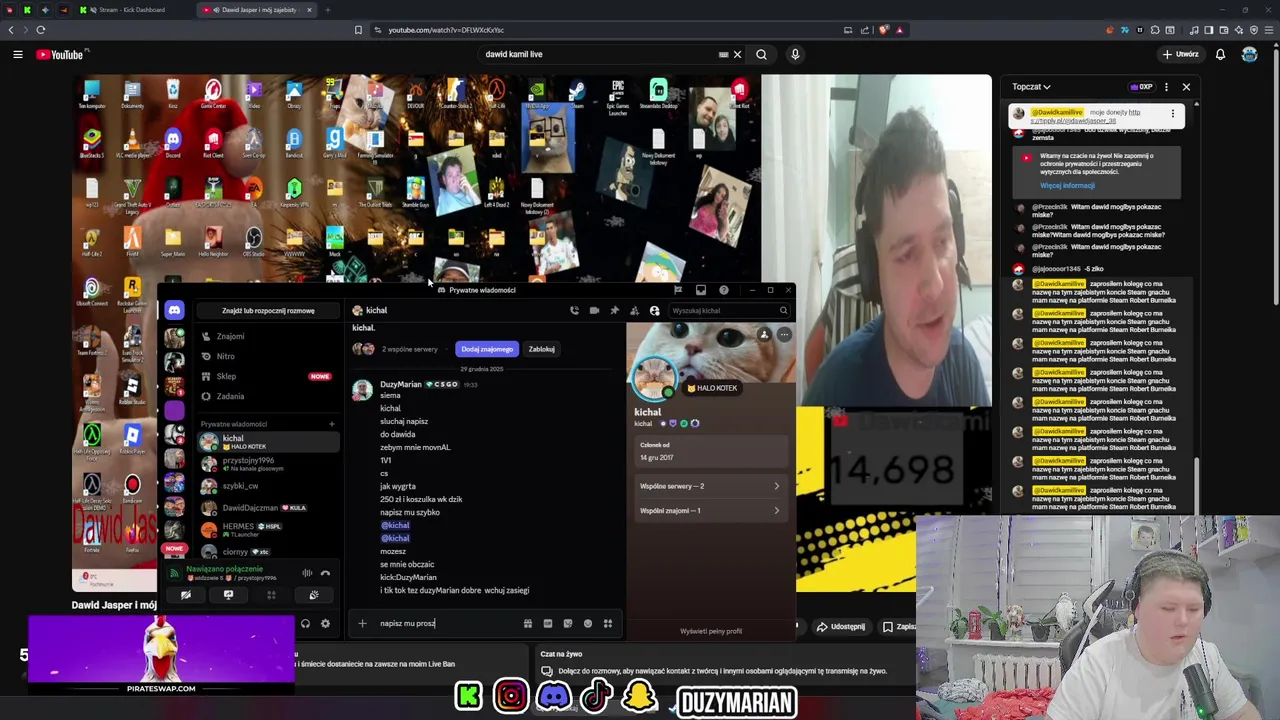Click the YouTube search magnifier button

click(761, 54)
